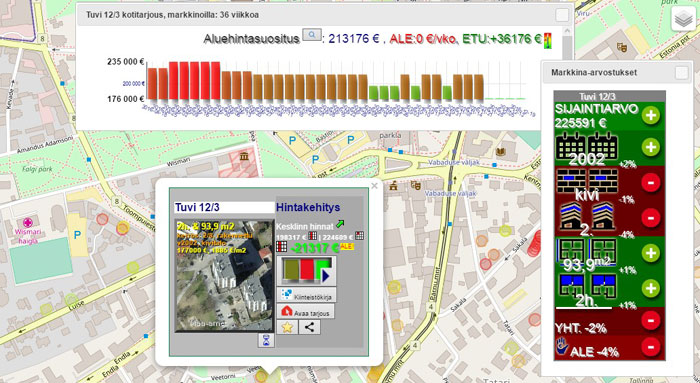Click the Avaa tarjous button
Image resolution: width=700 pixels, height=383 pixels.
(305, 312)
